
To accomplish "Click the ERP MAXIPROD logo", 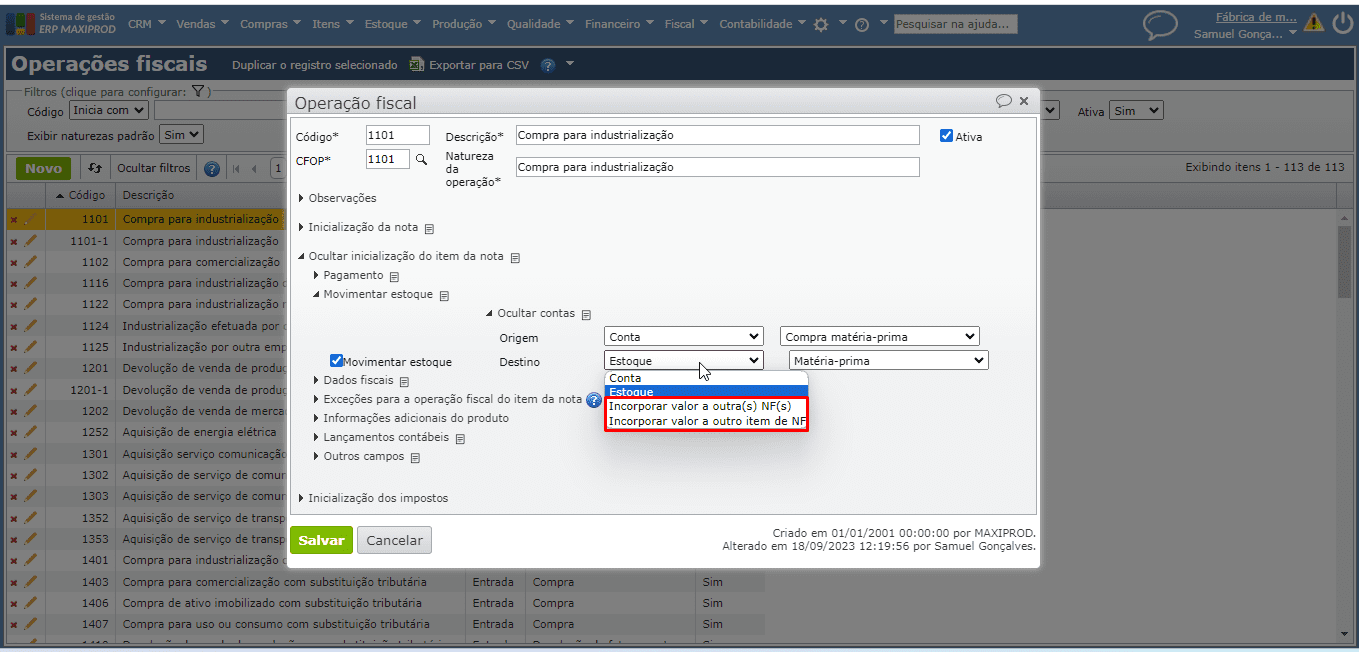I will coord(62,23).
